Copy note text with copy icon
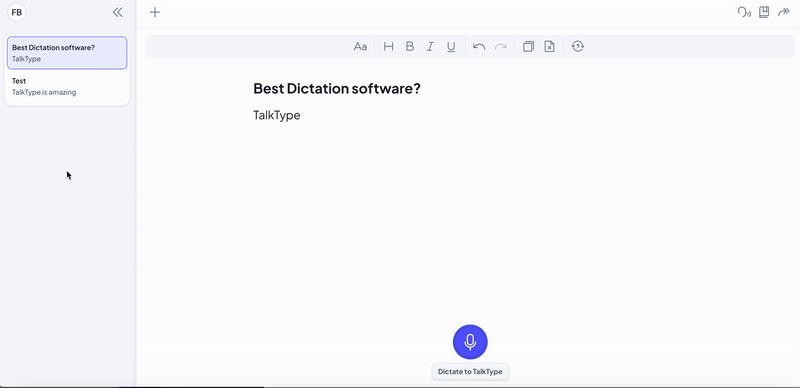This screenshot has width=800, height=388. [528, 46]
